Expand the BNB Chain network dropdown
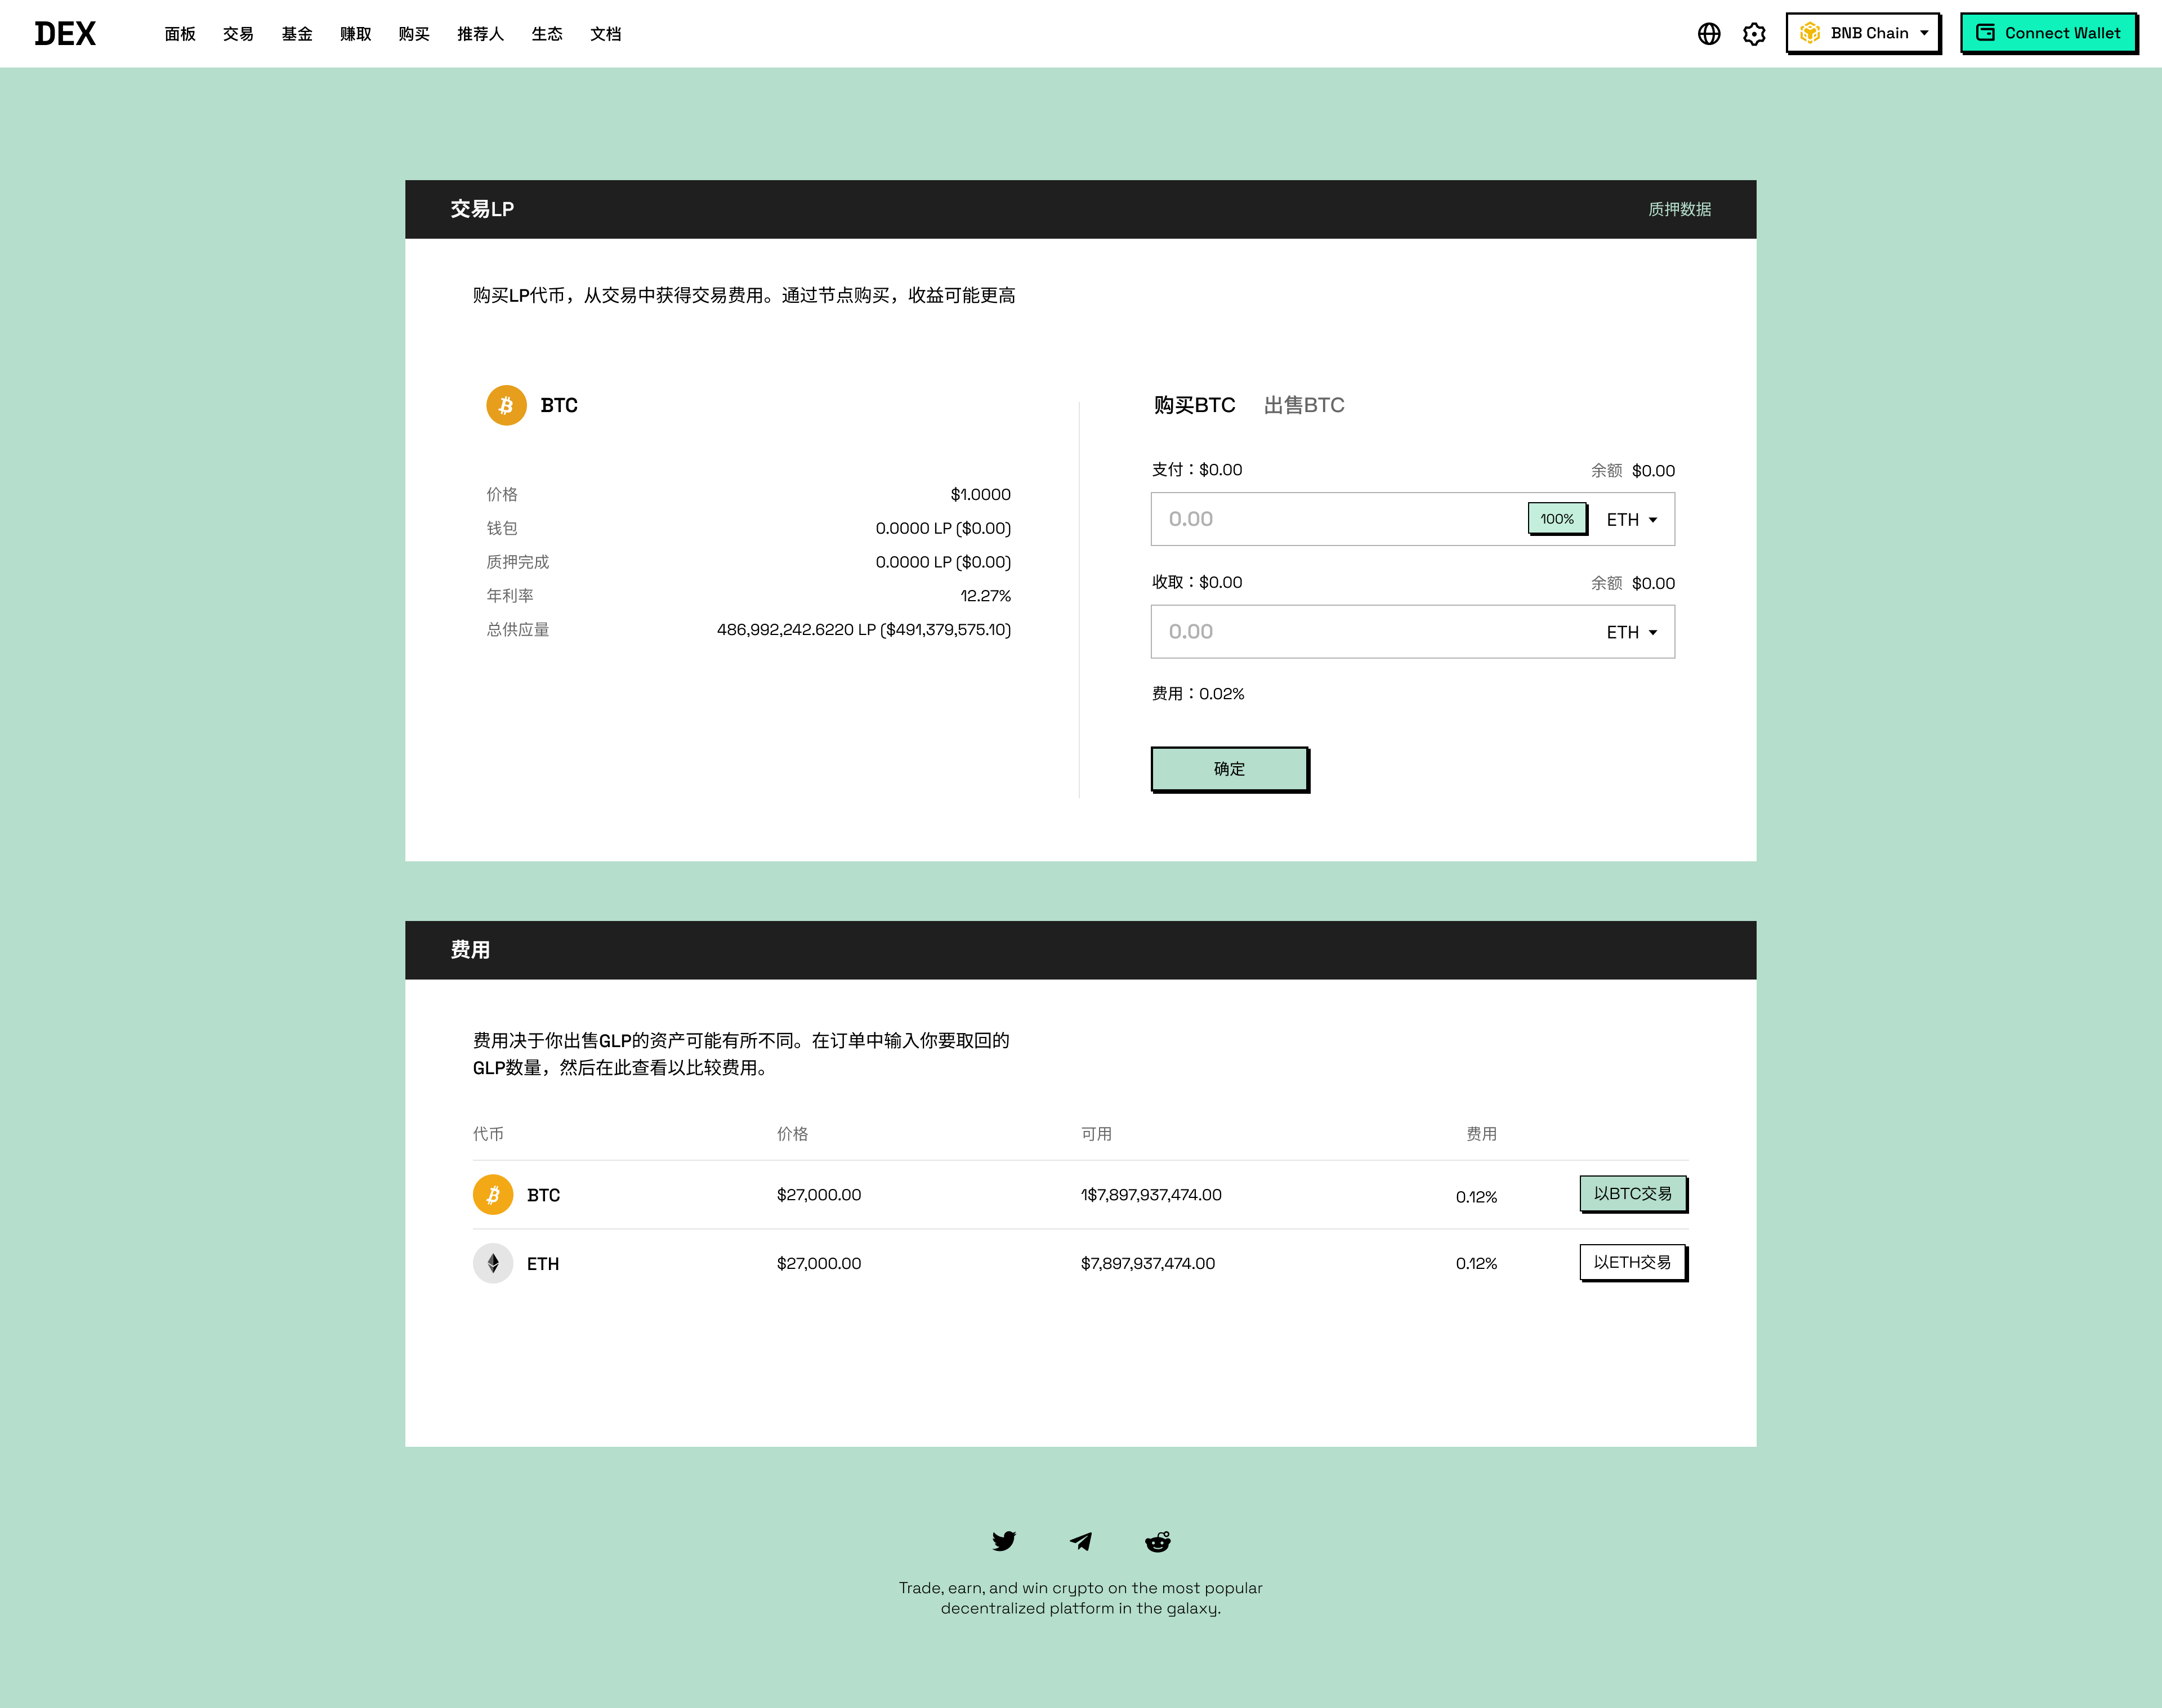The width and height of the screenshot is (2162, 1708). pyautogui.click(x=1863, y=33)
